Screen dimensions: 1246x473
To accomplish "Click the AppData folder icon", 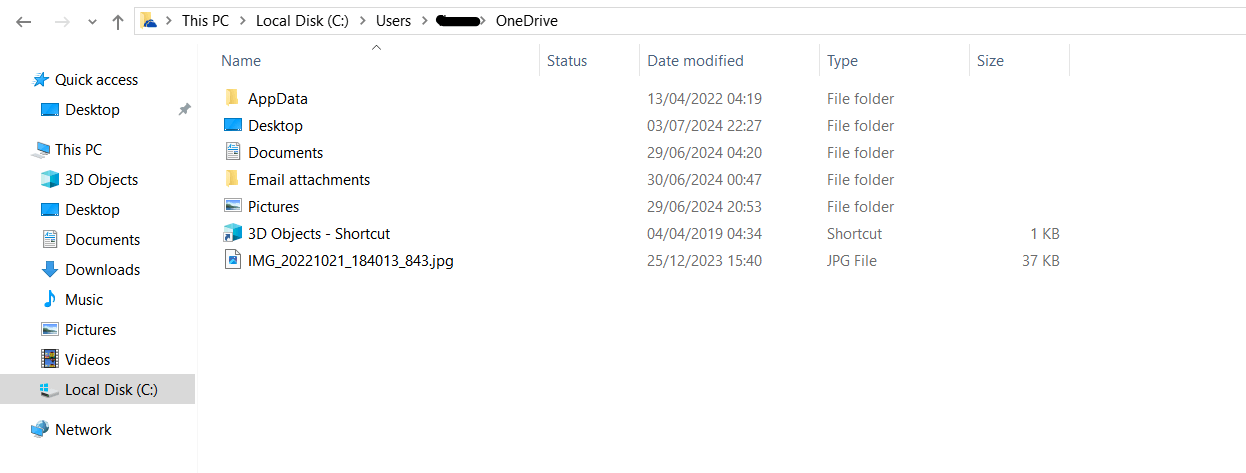I will point(232,98).
